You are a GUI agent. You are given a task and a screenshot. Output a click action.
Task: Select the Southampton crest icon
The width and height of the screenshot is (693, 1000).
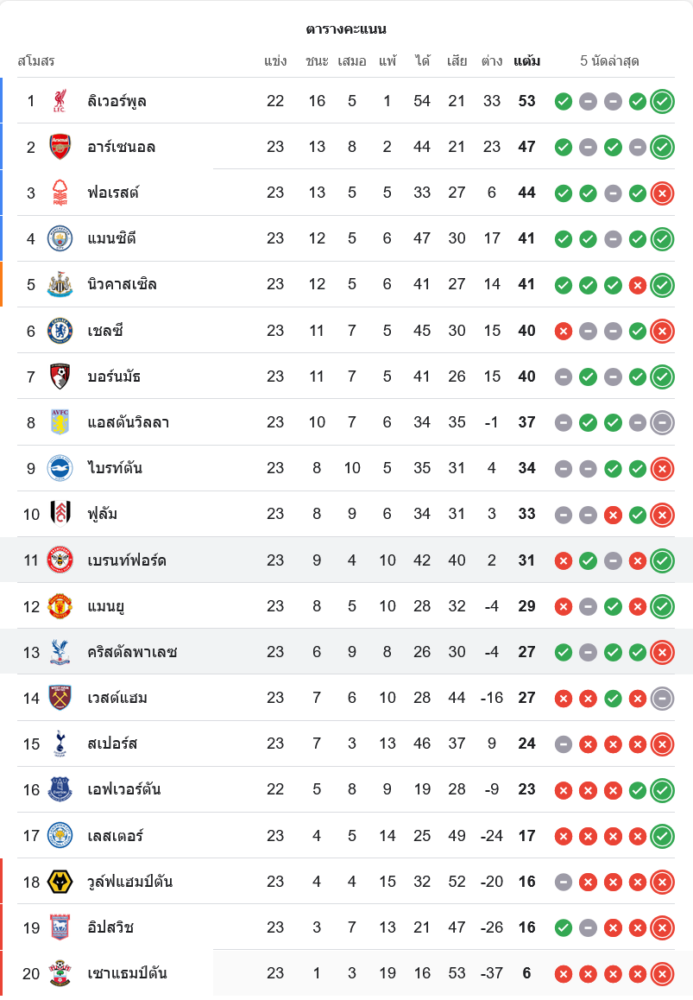coord(60,973)
